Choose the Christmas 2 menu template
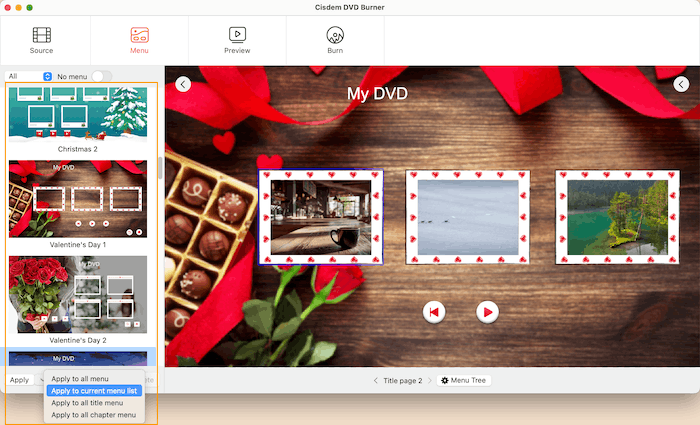The image size is (700, 425). point(78,112)
